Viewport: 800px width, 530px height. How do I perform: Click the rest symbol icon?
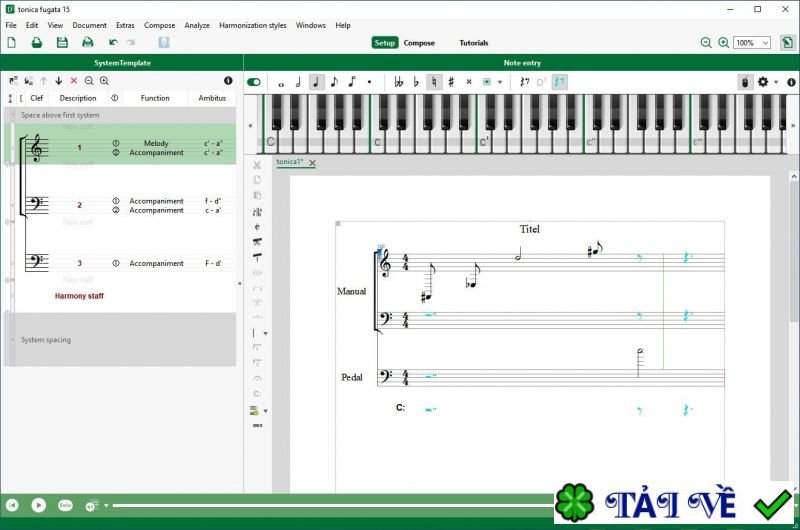pos(524,82)
